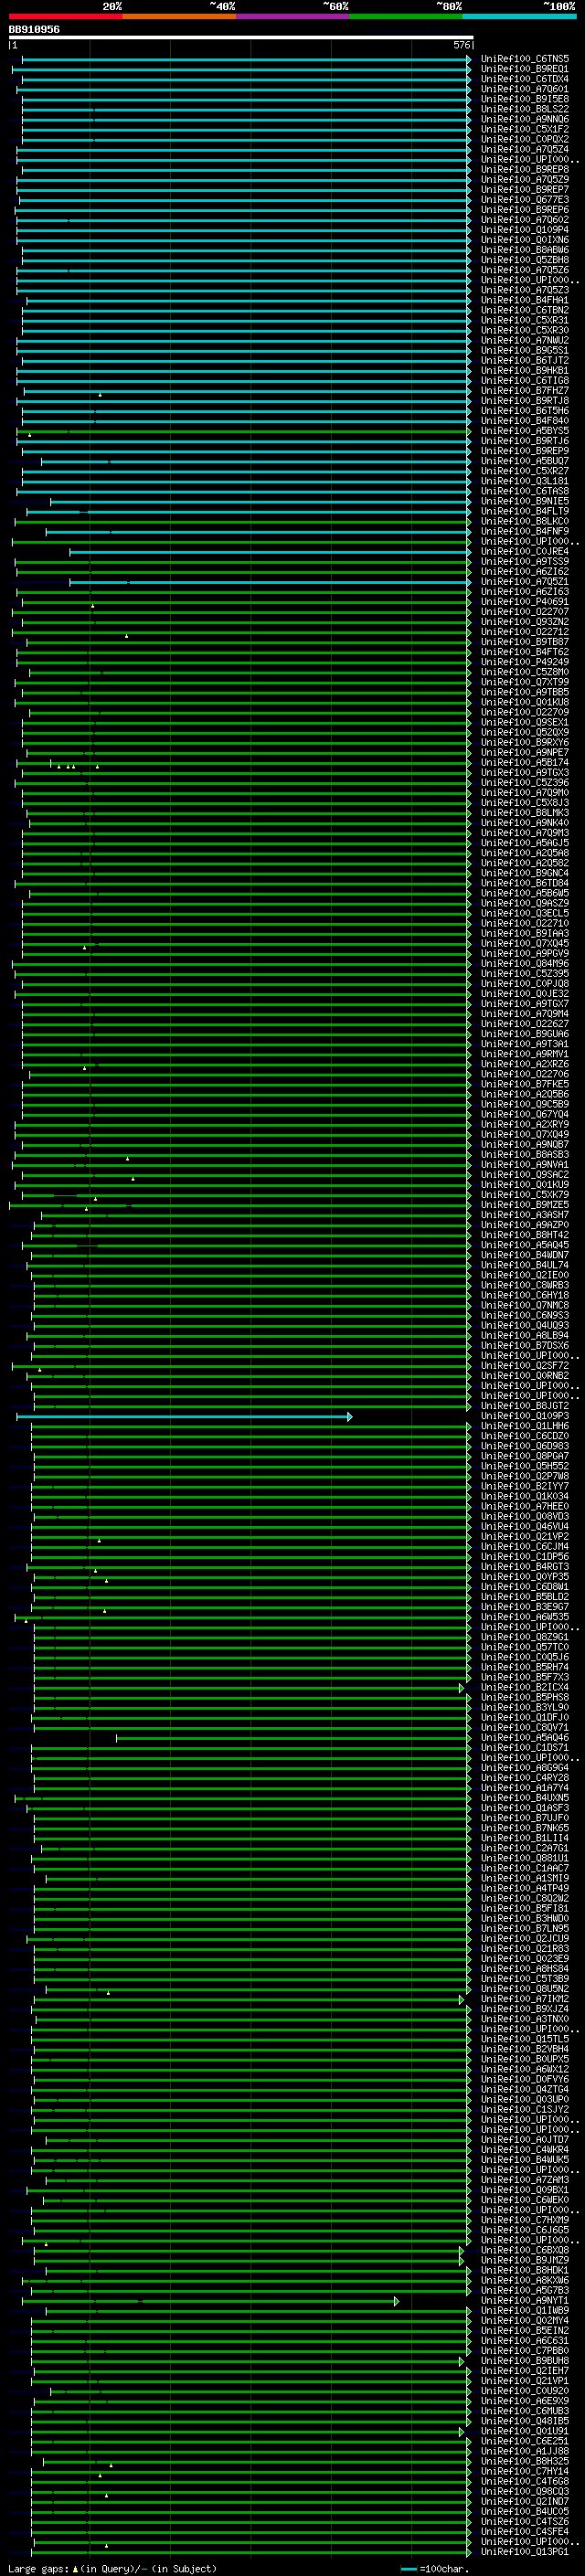The image size is (585, 2576).
Task: Select the UniRef100_B7FHZ7 label
Action: point(525,390)
